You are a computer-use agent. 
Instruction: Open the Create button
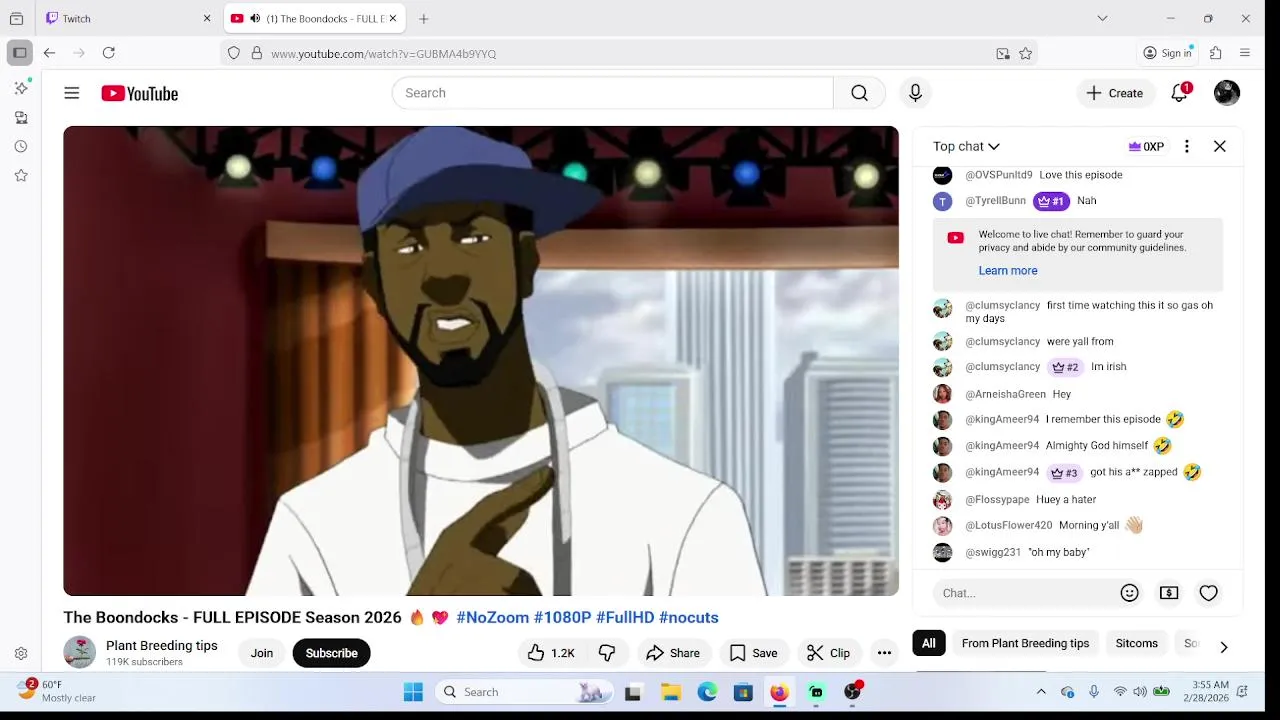[x=1115, y=93]
